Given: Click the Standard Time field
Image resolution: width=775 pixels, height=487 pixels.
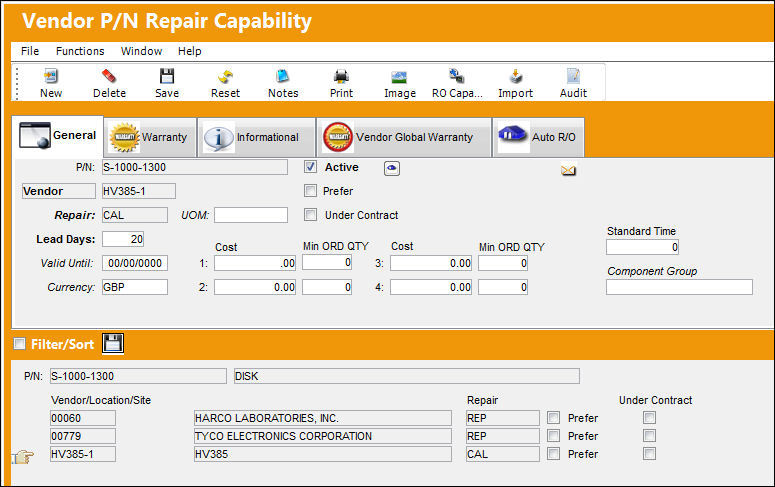Looking at the screenshot, I should 643,247.
